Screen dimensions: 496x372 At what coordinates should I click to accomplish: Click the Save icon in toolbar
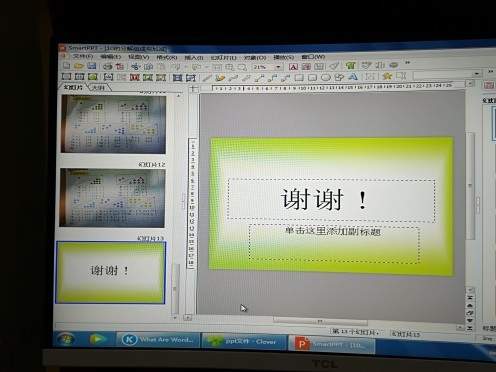(x=91, y=66)
